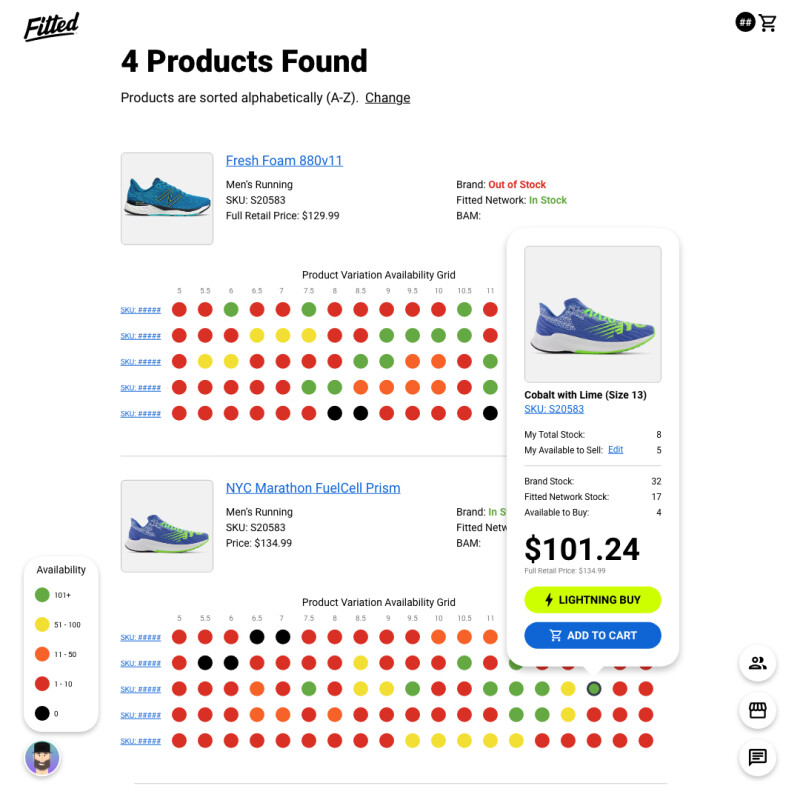800x800 pixels.
Task: Click the black 0 stock legend swatch
Action: 42,714
